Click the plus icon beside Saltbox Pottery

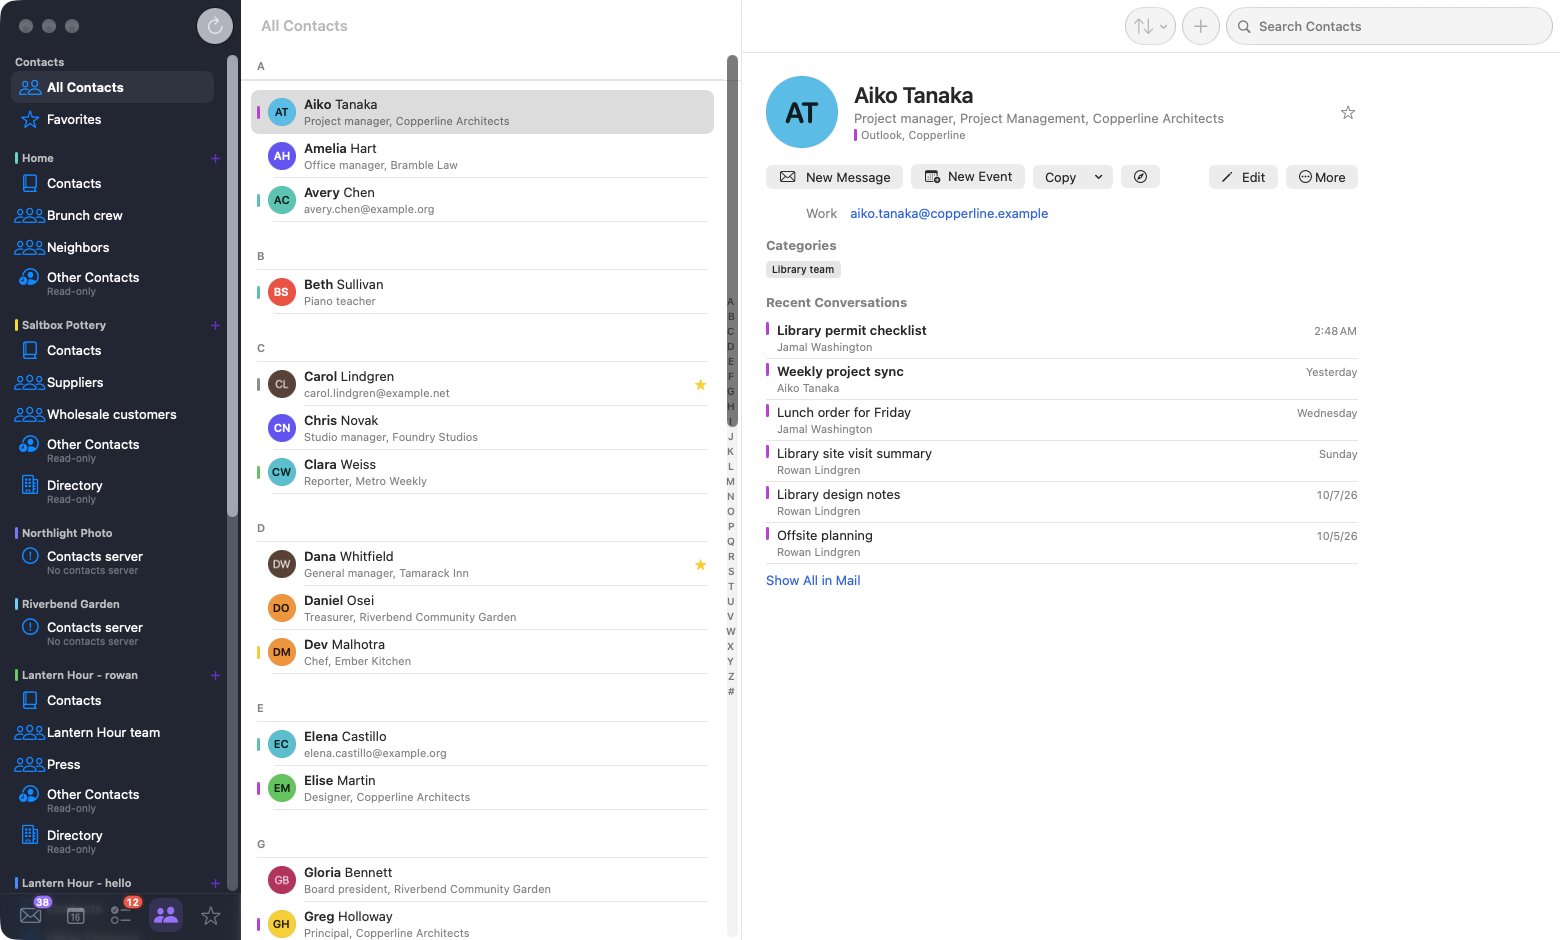[215, 325]
